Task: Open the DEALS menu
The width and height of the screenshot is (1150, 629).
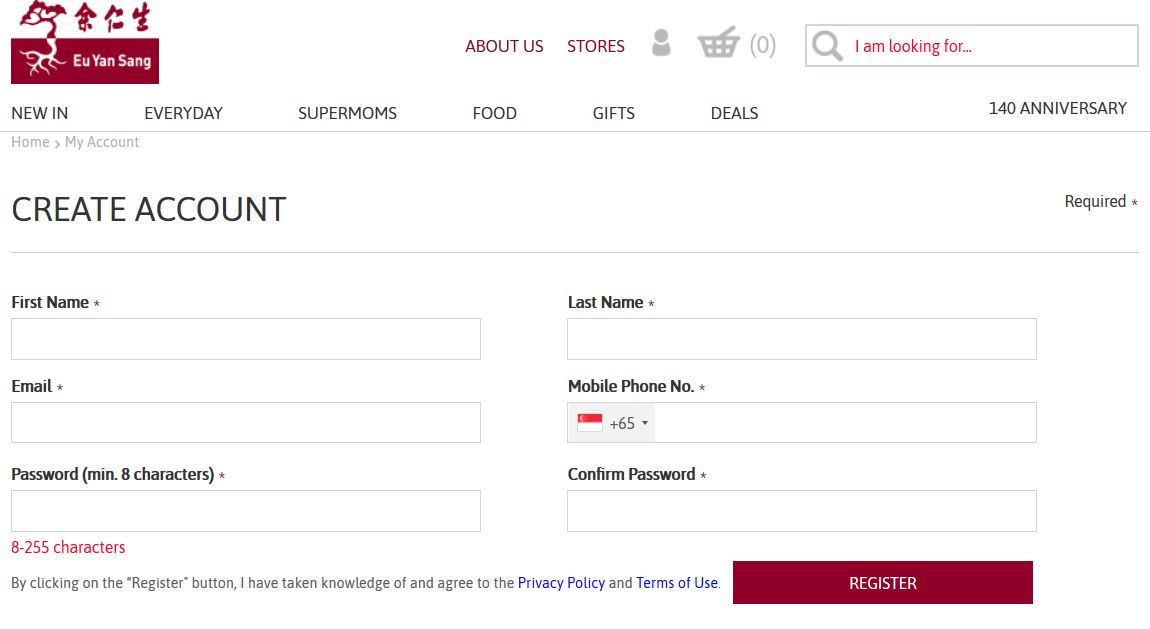Action: (734, 113)
